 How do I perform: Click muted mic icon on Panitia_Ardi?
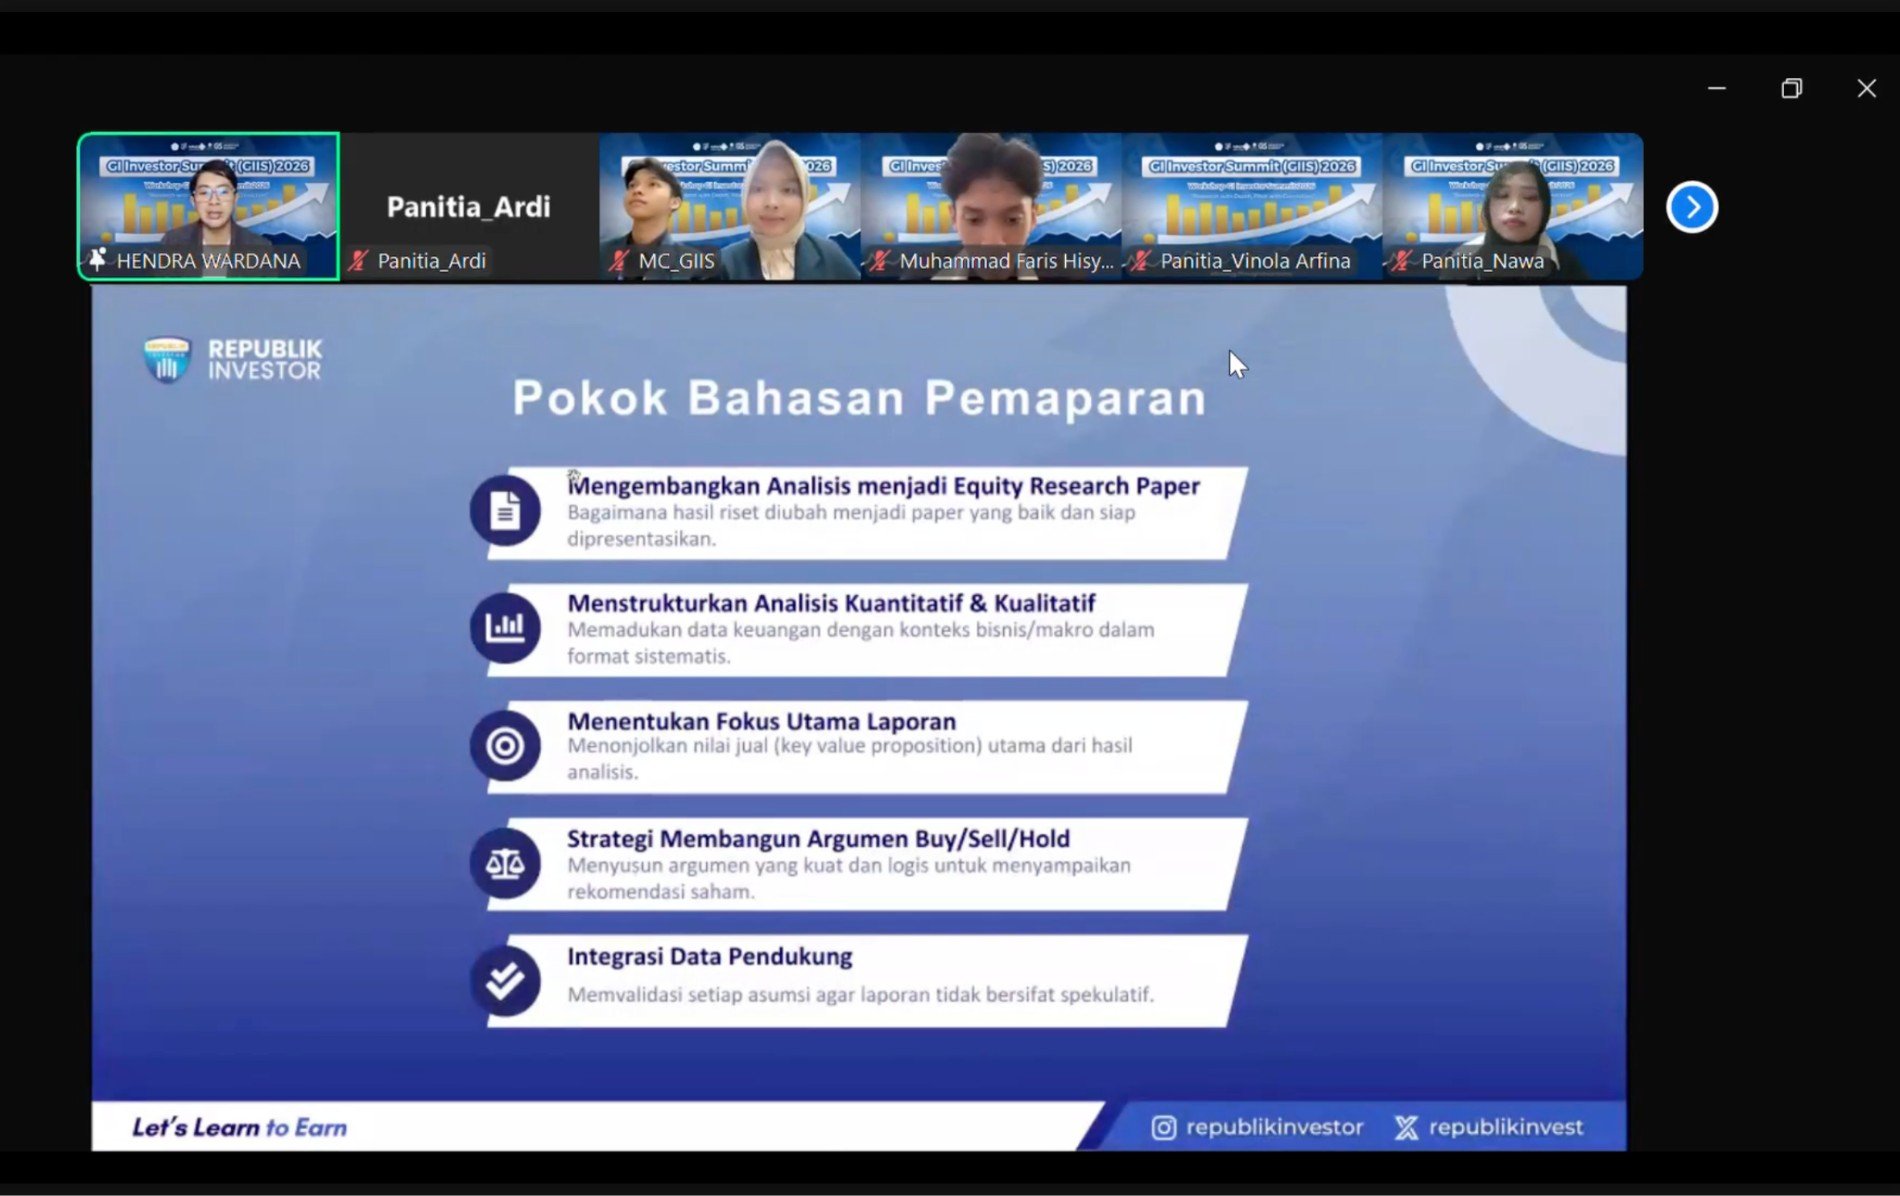tap(358, 261)
